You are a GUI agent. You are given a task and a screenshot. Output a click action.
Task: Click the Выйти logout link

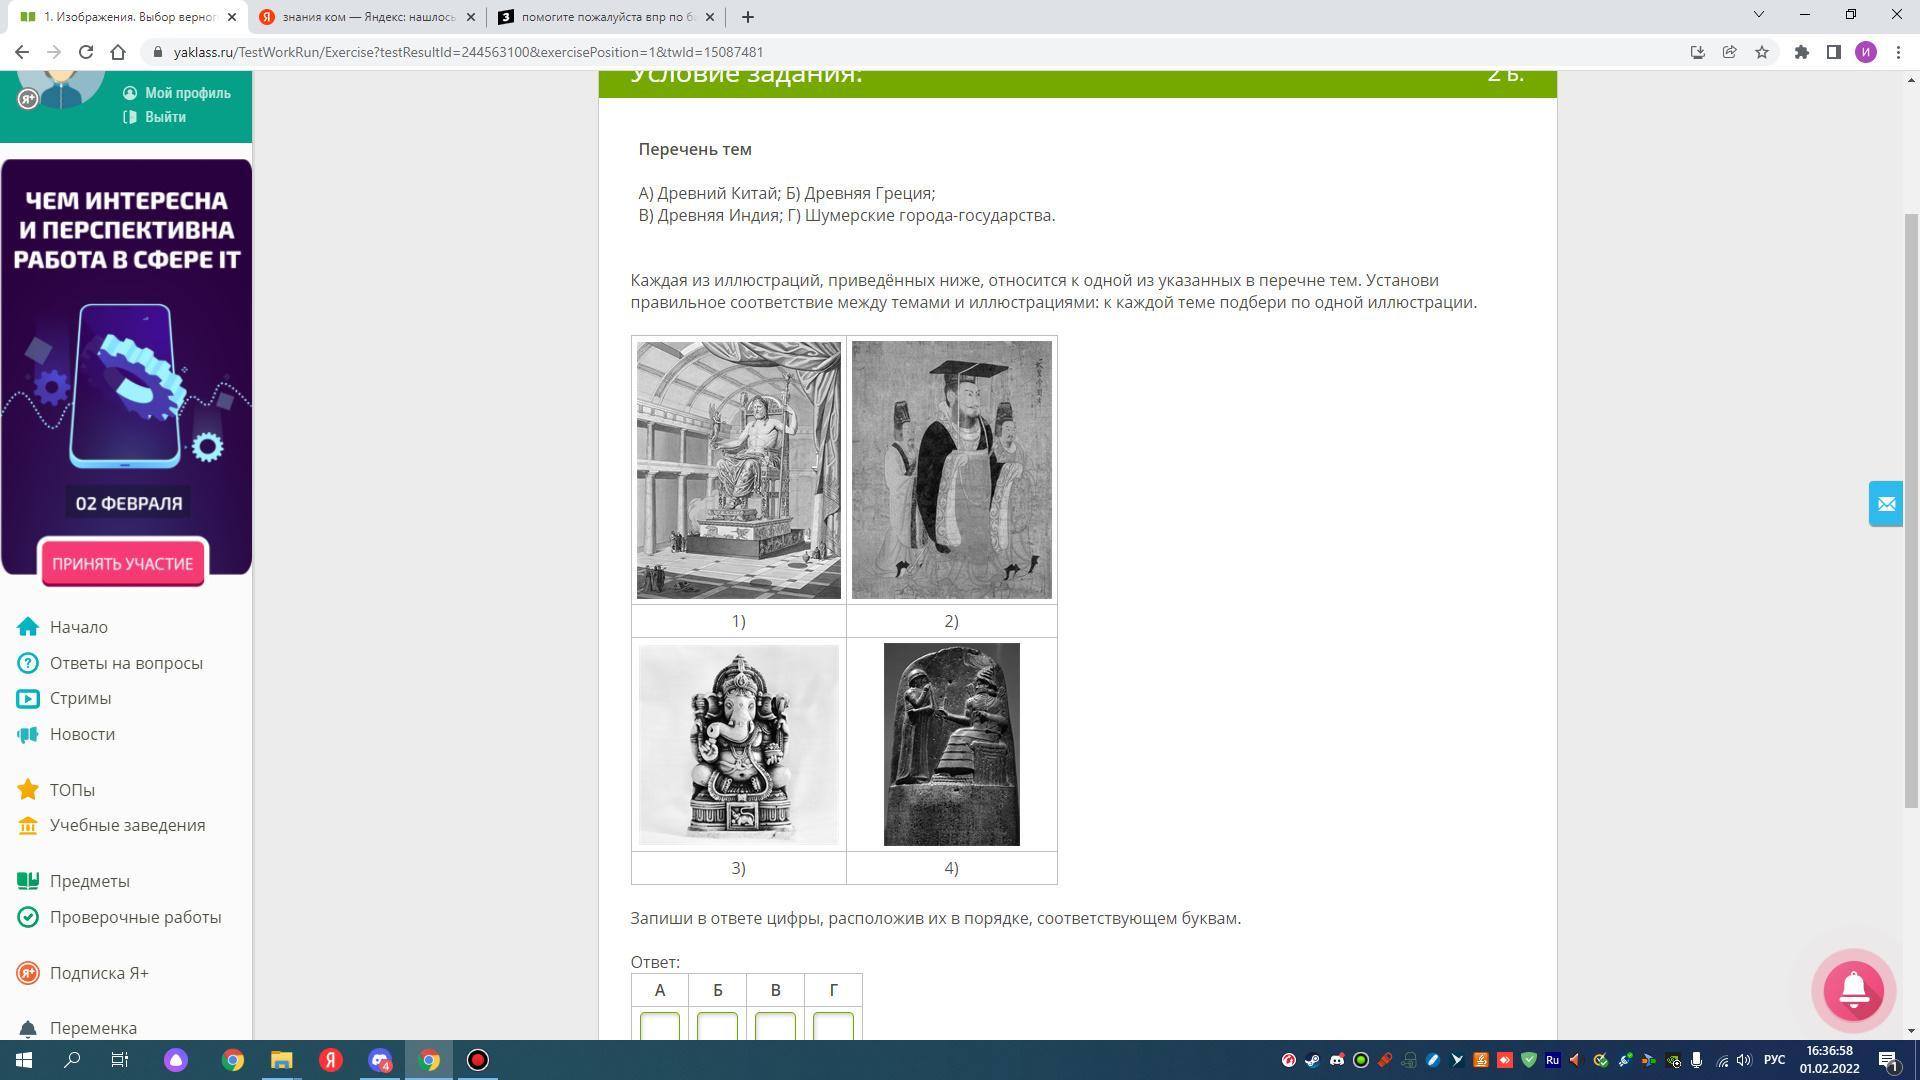pyautogui.click(x=165, y=117)
